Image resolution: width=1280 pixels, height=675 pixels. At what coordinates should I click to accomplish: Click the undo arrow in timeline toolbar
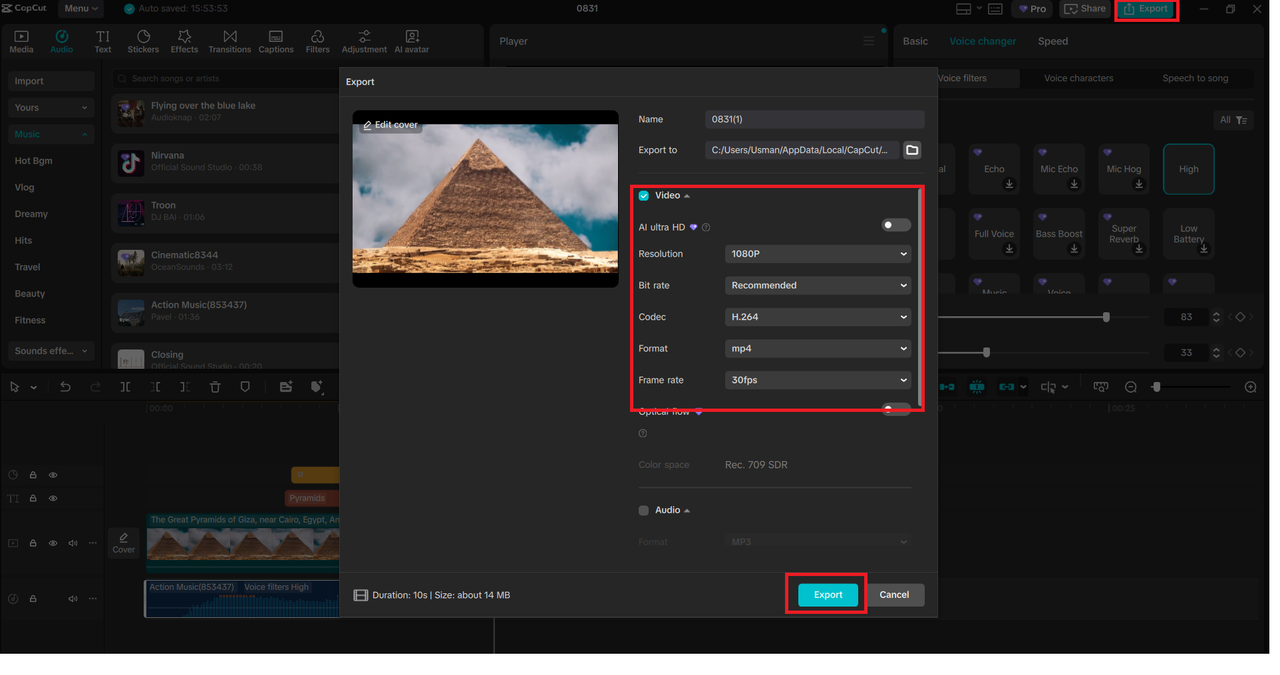pyautogui.click(x=65, y=387)
